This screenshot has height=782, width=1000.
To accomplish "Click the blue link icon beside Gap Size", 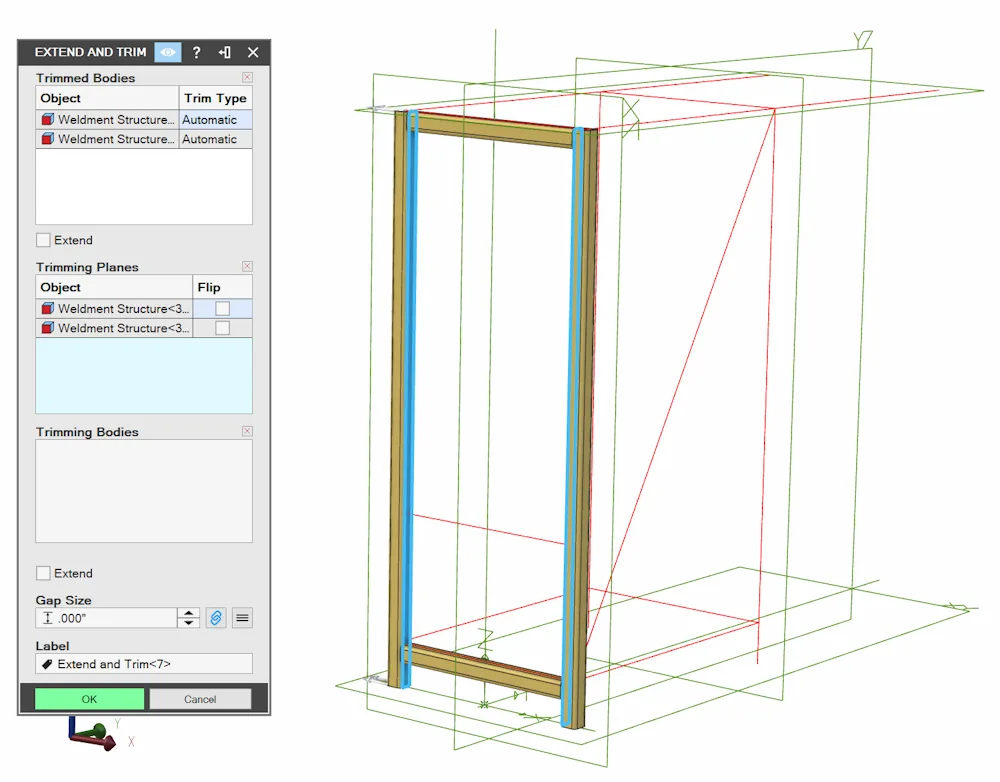I will pos(216,617).
